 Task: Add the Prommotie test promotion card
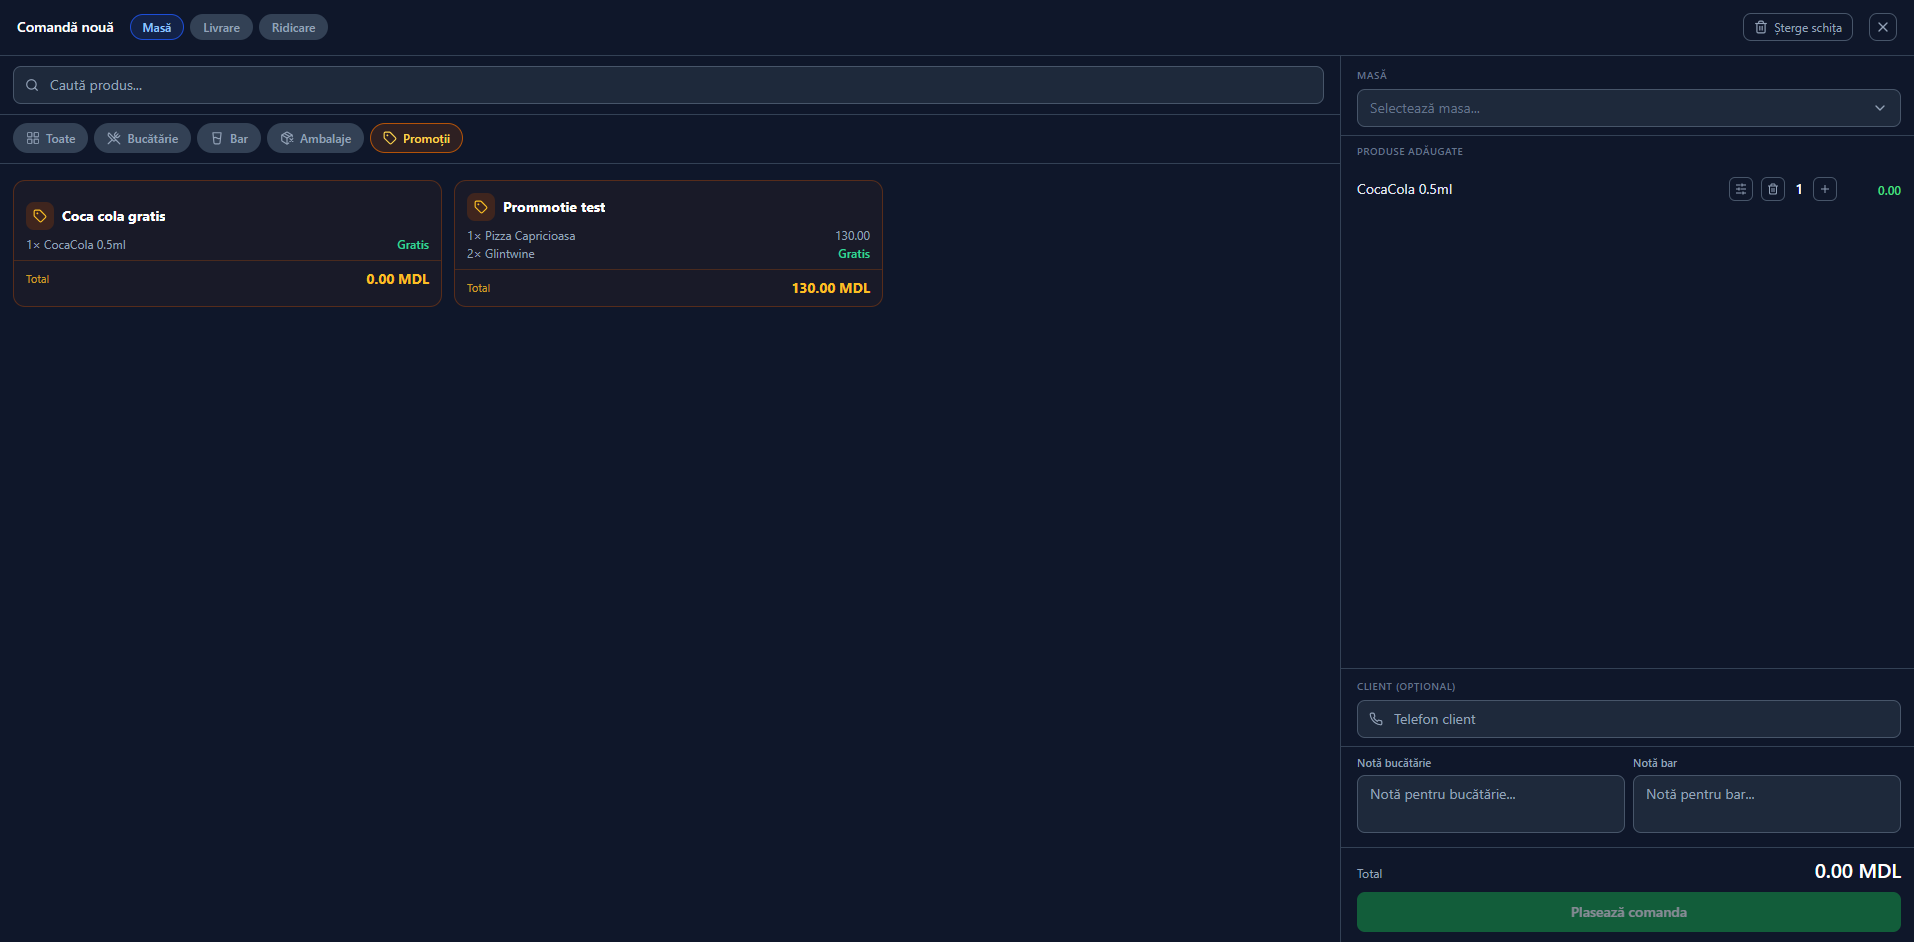[668, 243]
